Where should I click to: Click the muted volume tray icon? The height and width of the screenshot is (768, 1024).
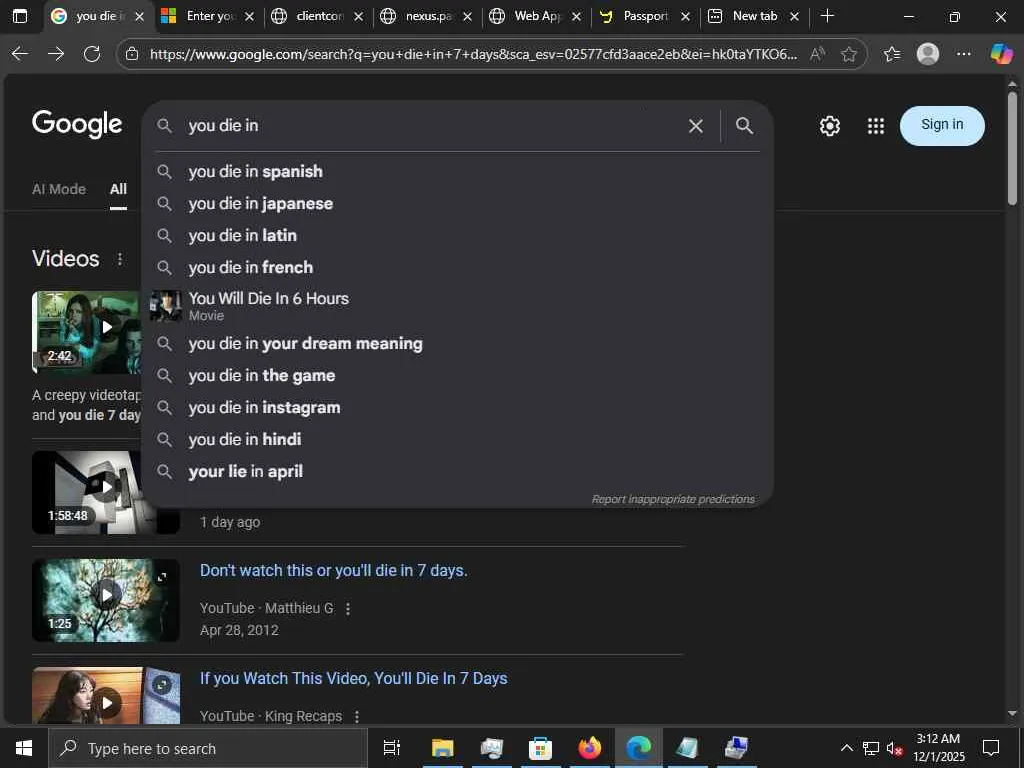click(x=894, y=748)
